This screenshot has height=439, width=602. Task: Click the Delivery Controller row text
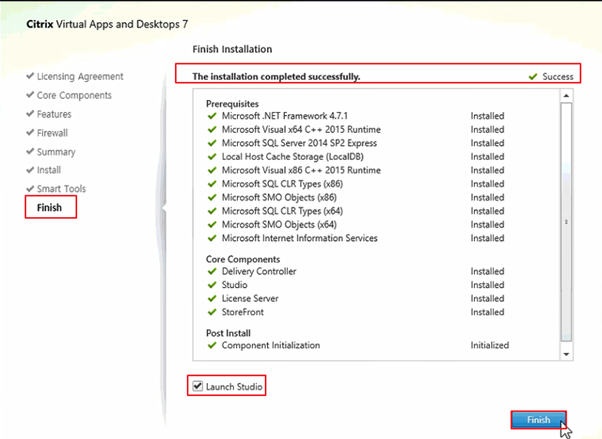click(x=259, y=271)
